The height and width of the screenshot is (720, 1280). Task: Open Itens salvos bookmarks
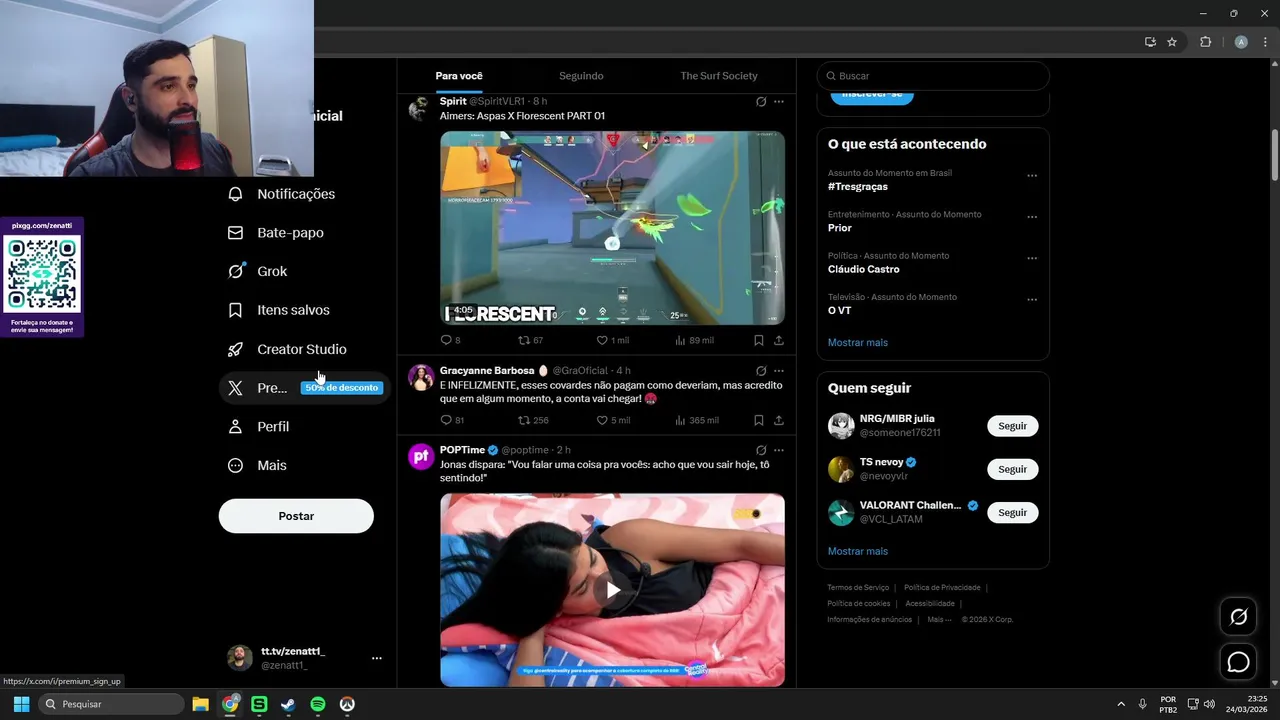[x=280, y=310]
